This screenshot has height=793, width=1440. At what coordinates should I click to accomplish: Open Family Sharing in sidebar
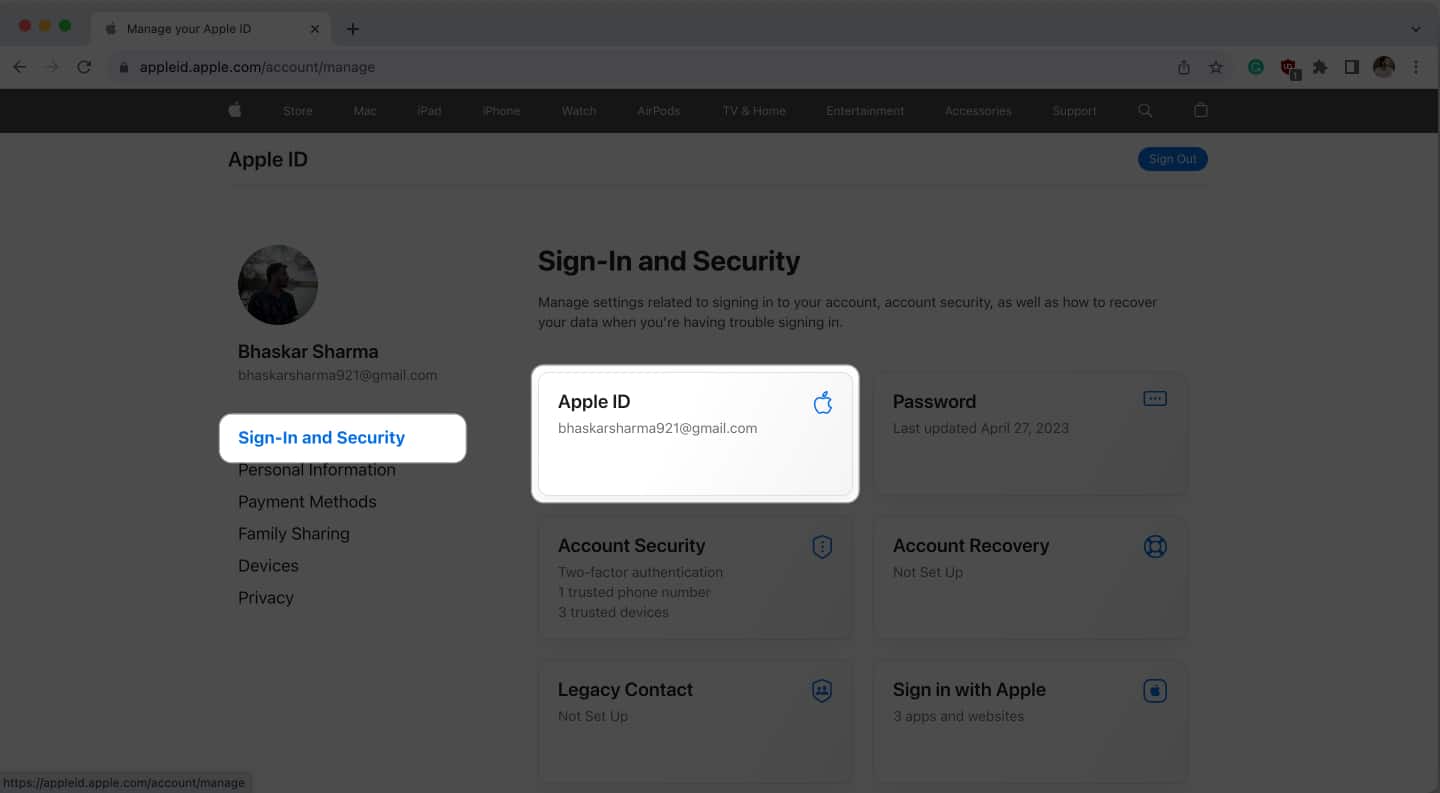[294, 534]
